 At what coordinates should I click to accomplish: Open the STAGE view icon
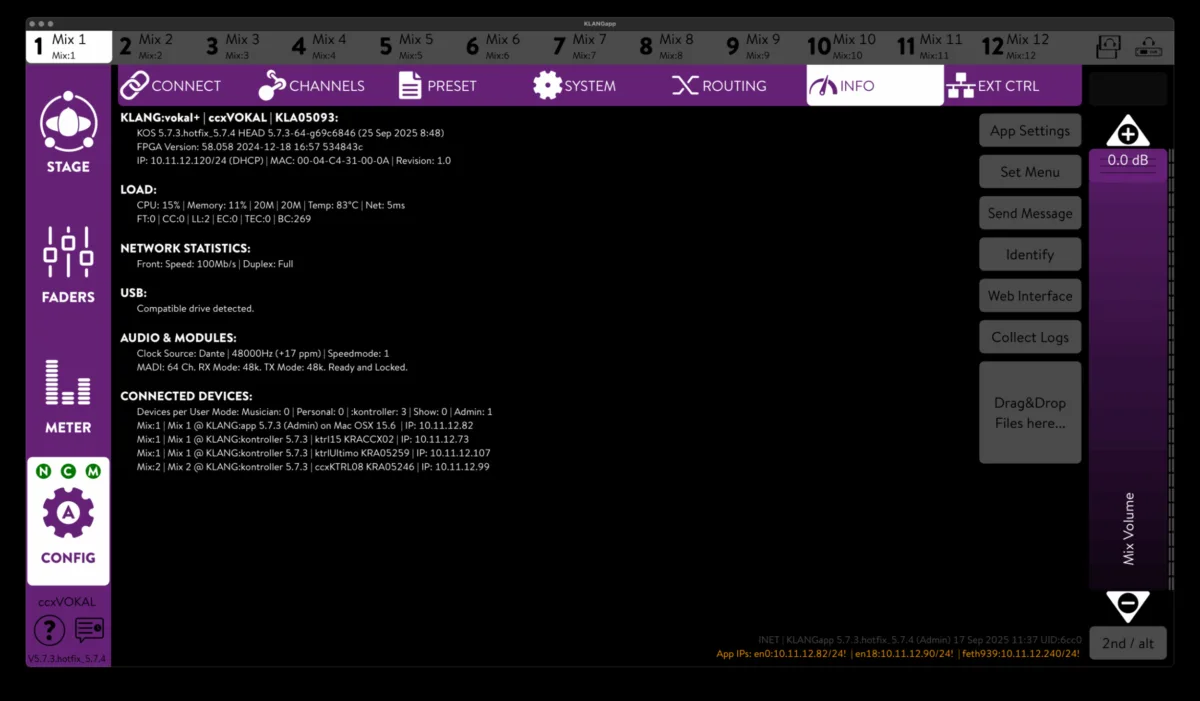click(x=68, y=122)
